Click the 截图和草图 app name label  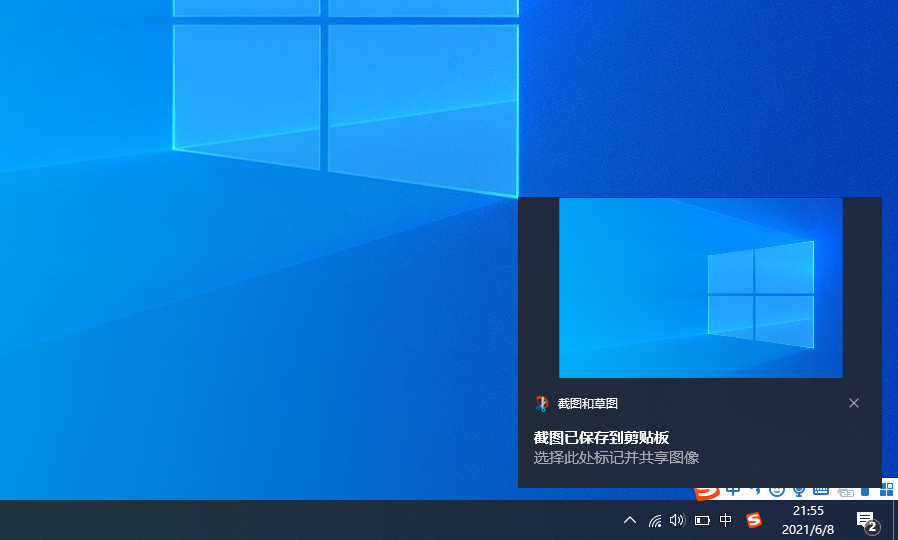588,404
